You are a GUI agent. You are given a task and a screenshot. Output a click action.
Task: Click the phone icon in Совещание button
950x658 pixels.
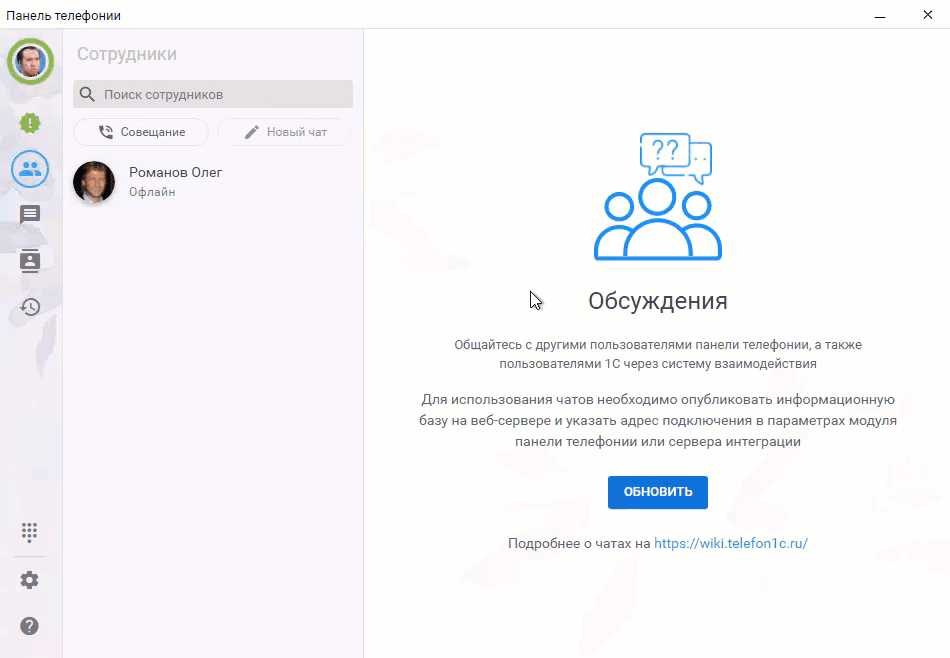coord(105,131)
